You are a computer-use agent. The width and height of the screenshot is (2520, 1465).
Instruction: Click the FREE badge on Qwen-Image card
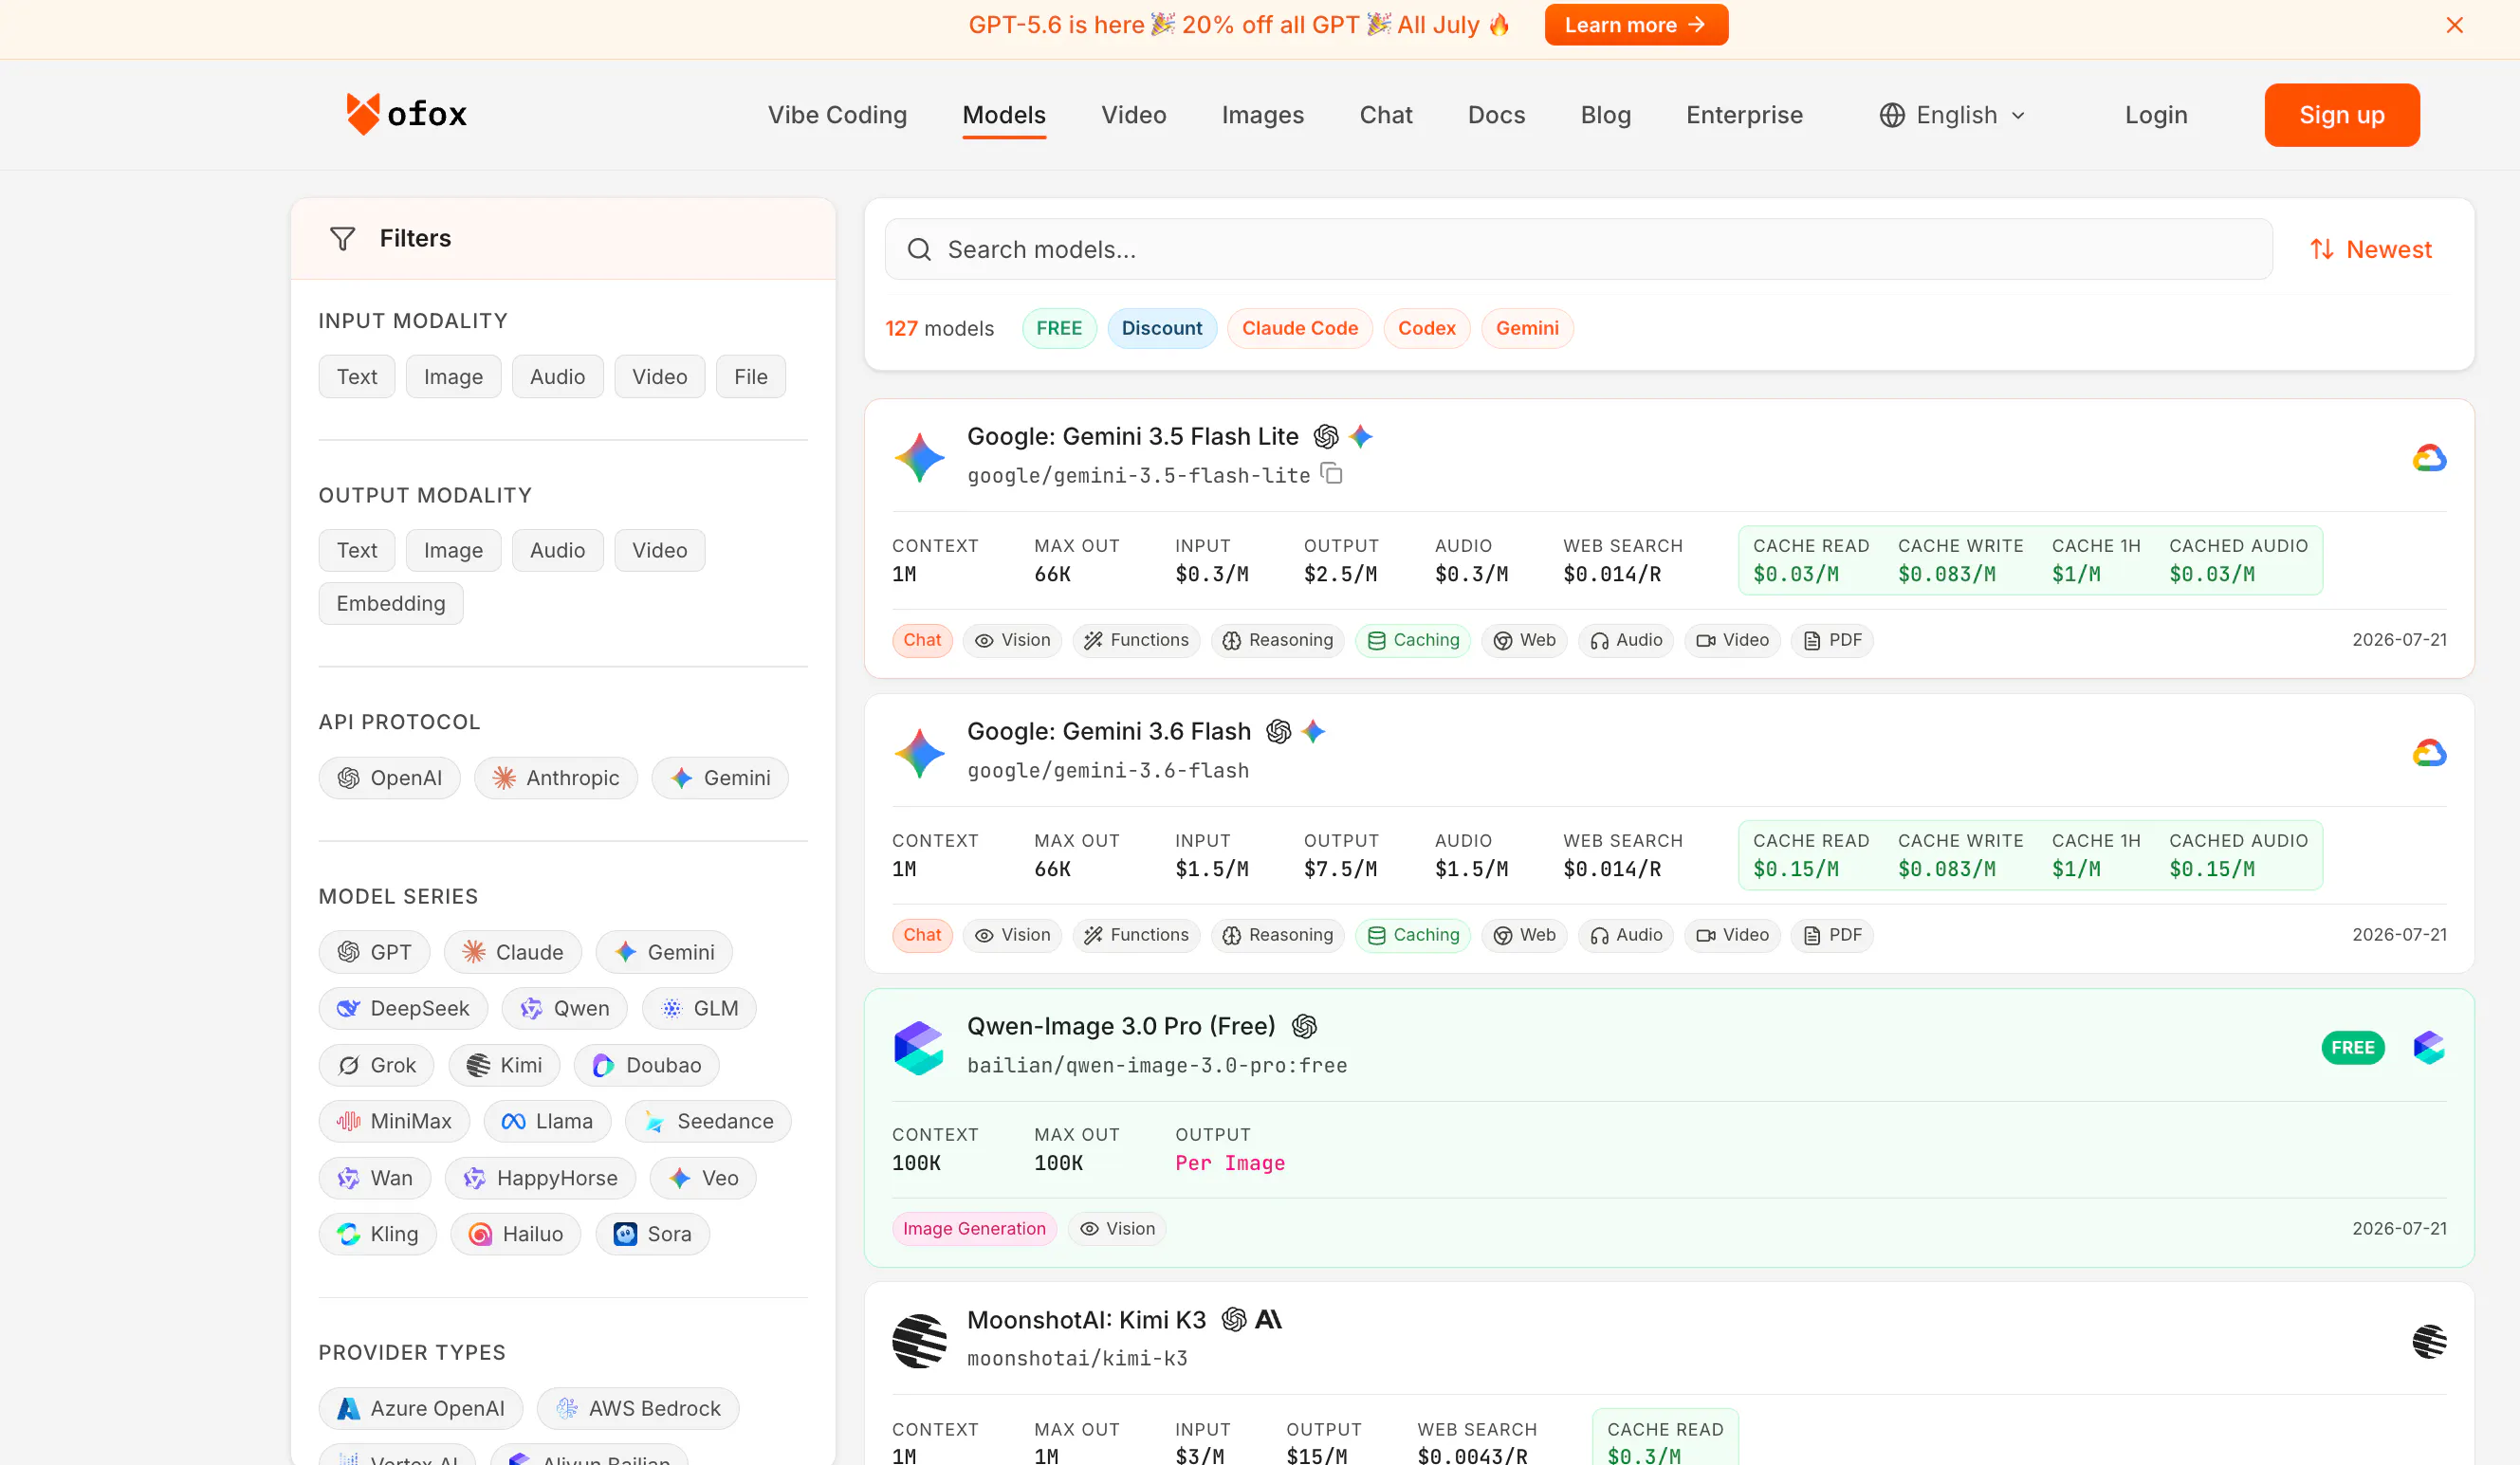pyautogui.click(x=2352, y=1047)
